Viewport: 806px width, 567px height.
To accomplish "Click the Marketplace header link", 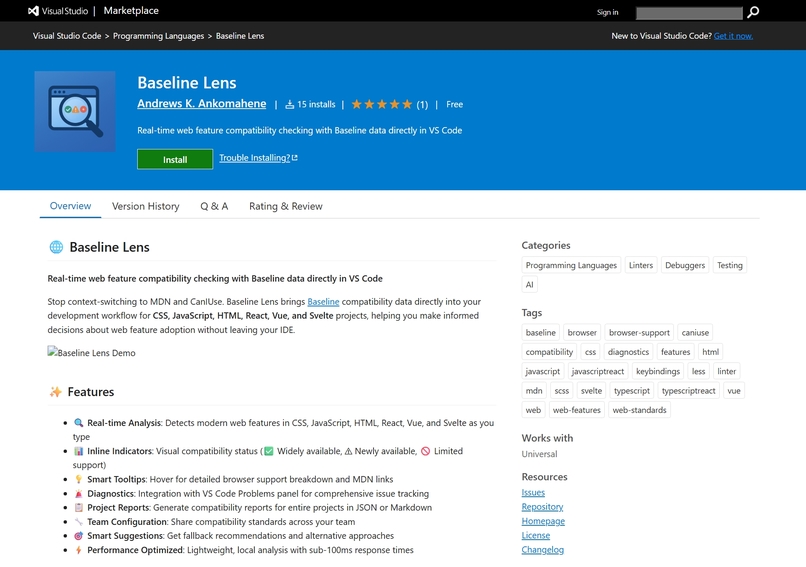I will pyautogui.click(x=131, y=11).
